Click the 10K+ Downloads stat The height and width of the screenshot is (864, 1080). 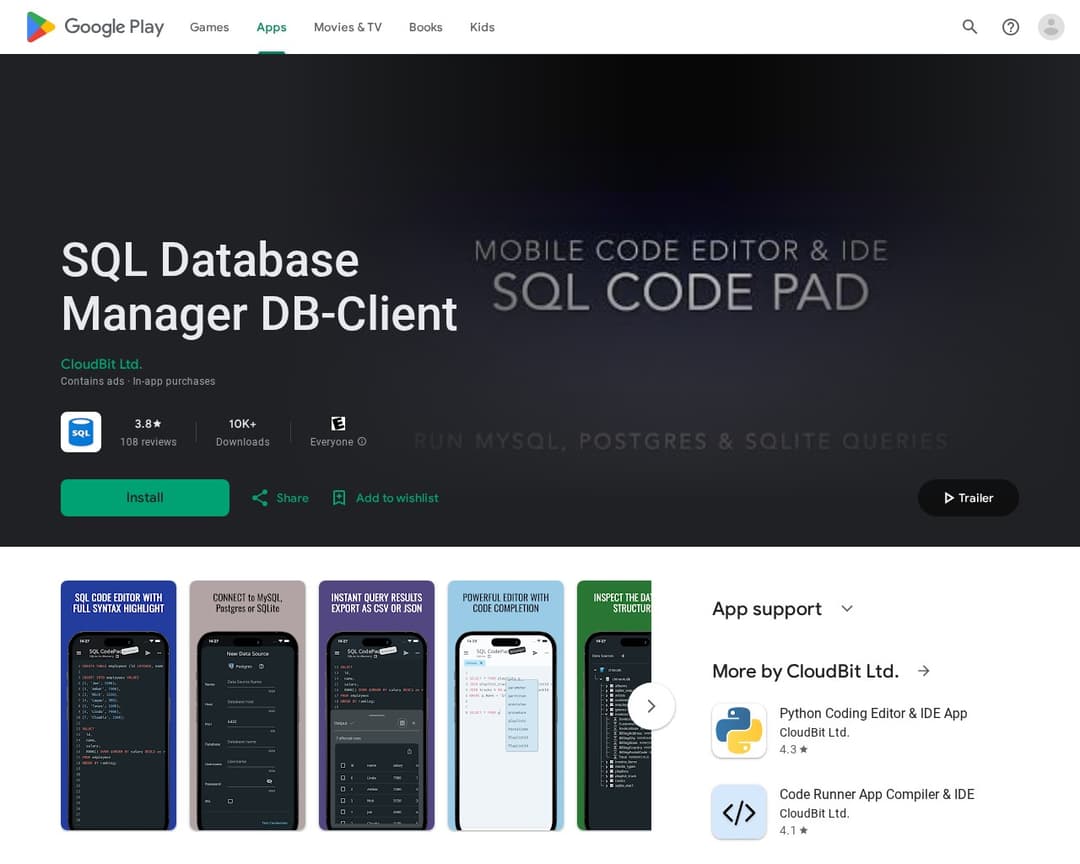(x=242, y=432)
